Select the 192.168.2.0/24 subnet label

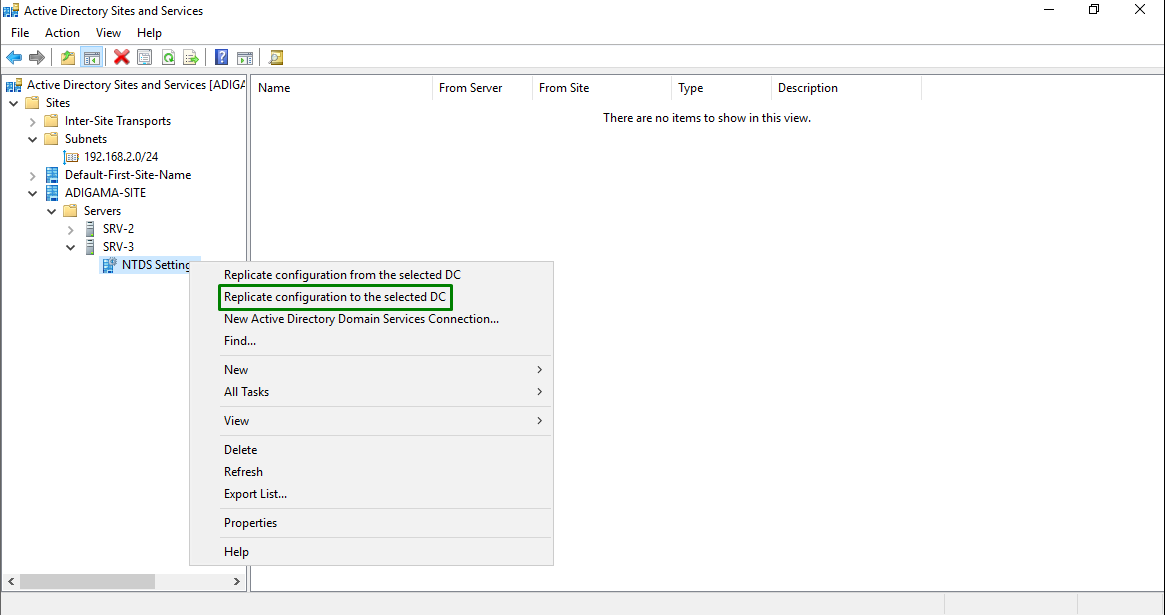point(121,157)
